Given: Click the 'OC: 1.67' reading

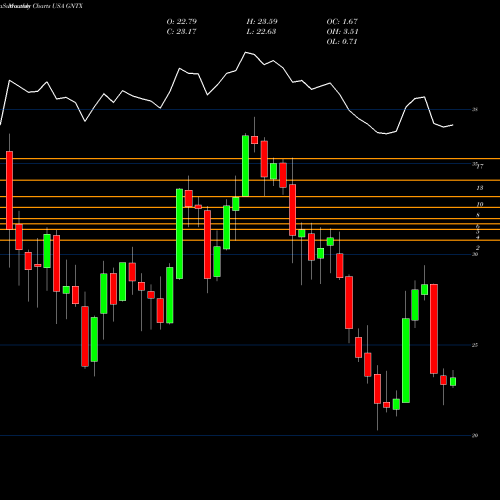Looking at the screenshot, I should coord(342,22).
